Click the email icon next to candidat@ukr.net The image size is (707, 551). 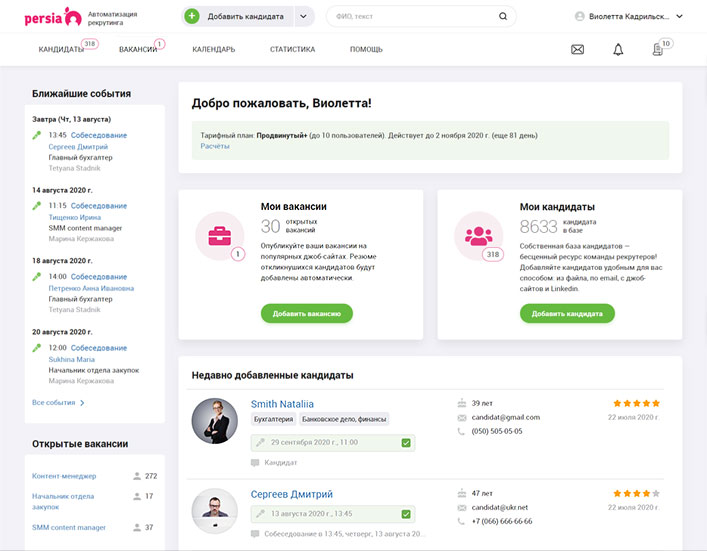(x=462, y=508)
